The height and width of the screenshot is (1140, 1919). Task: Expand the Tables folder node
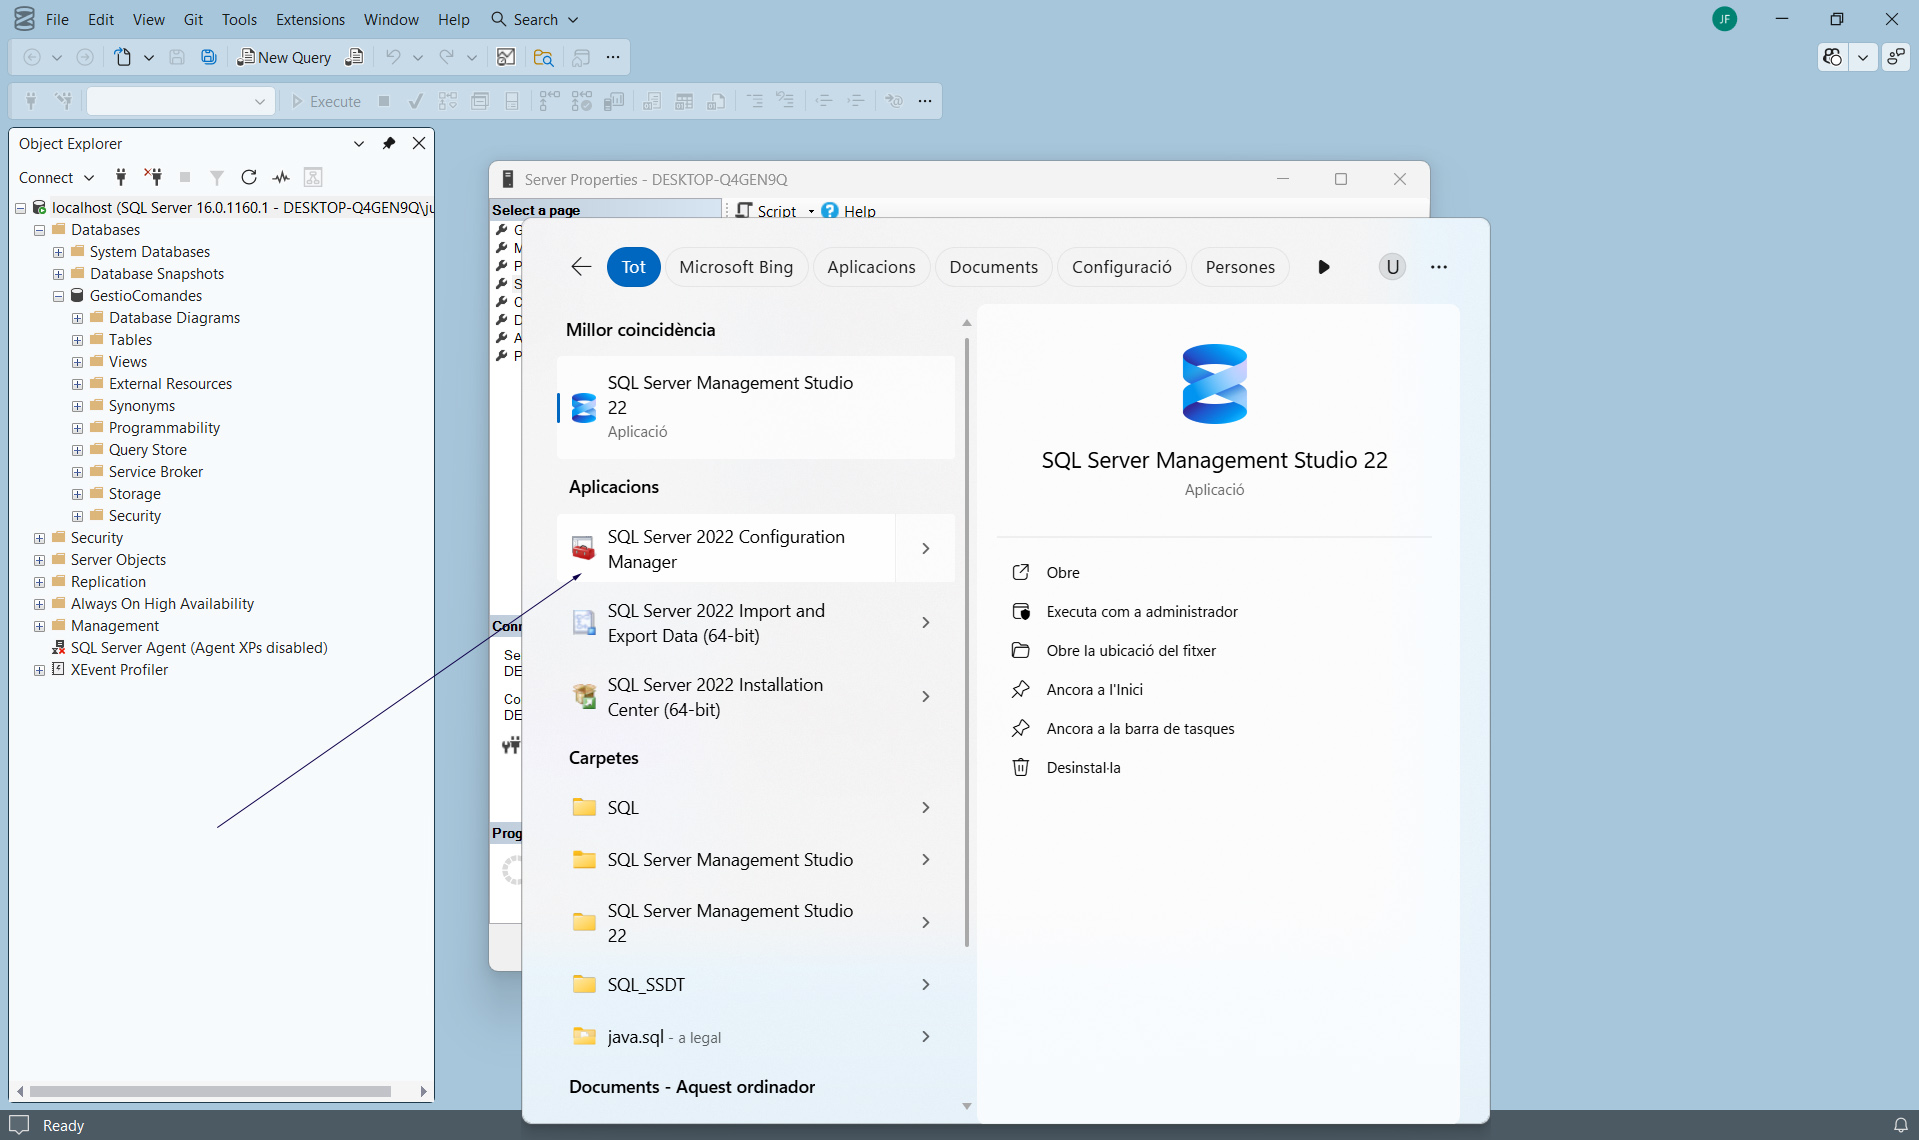tap(77, 340)
